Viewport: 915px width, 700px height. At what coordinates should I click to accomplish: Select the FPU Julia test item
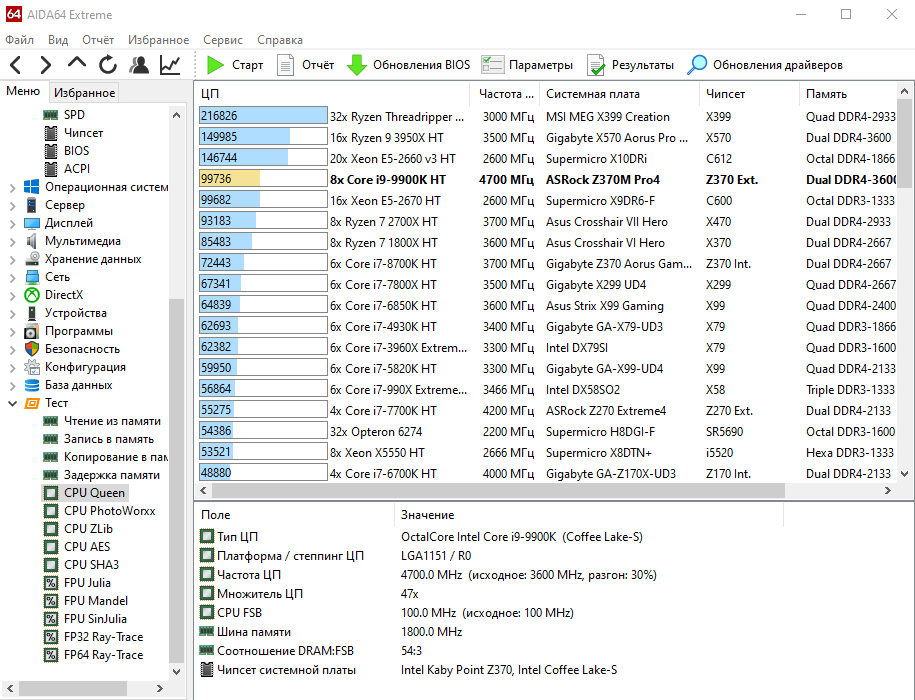pyautogui.click(x=87, y=583)
